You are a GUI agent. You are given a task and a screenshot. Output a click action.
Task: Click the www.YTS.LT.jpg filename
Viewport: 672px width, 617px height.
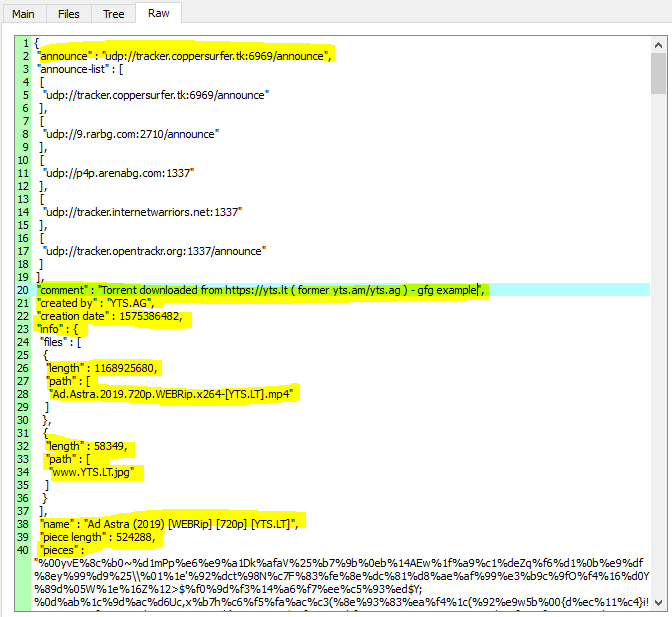[92, 472]
